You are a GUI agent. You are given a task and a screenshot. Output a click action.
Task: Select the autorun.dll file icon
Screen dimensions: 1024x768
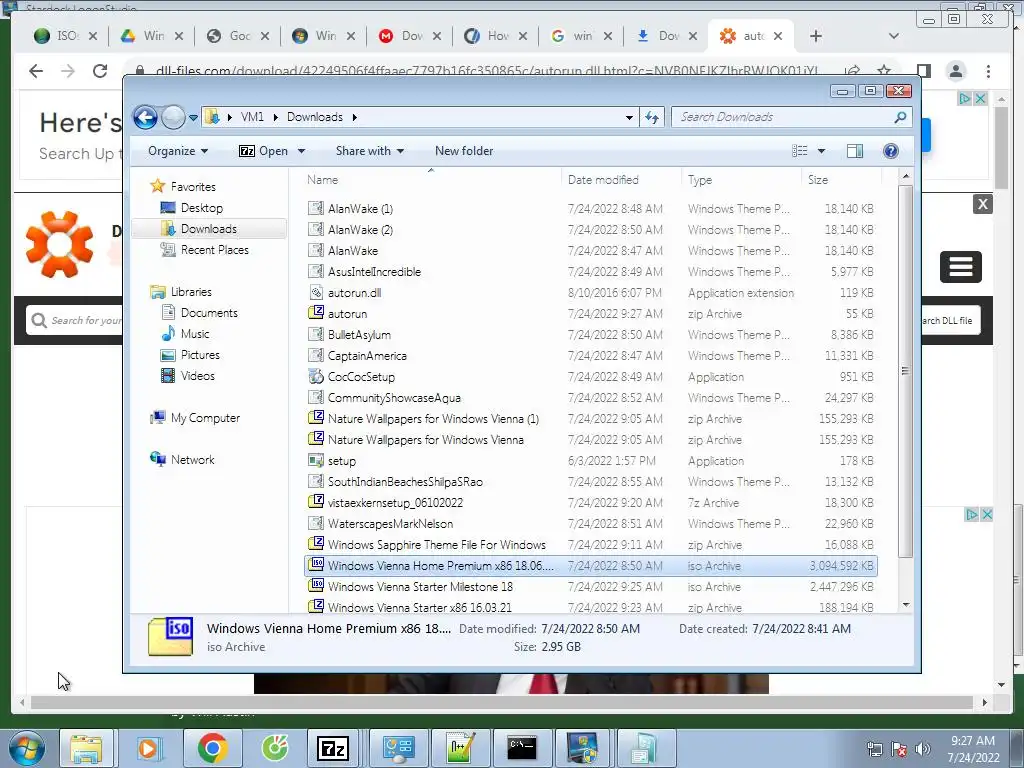(316, 293)
